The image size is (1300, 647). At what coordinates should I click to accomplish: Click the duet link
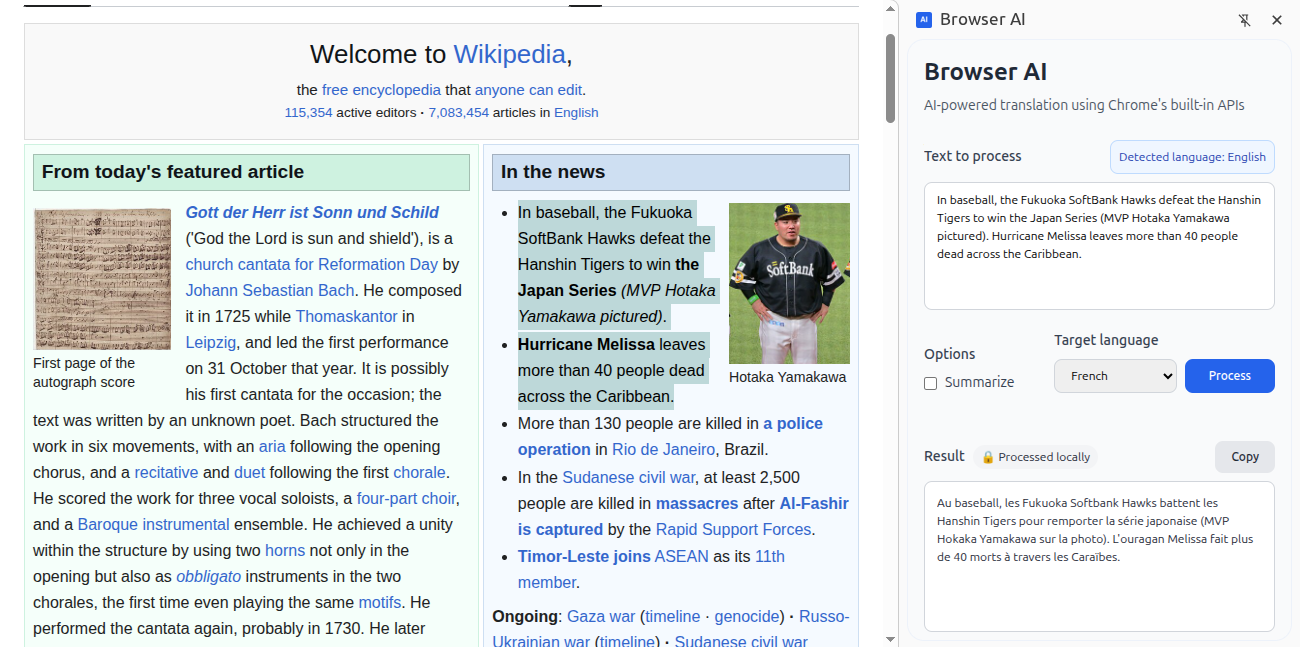point(250,472)
